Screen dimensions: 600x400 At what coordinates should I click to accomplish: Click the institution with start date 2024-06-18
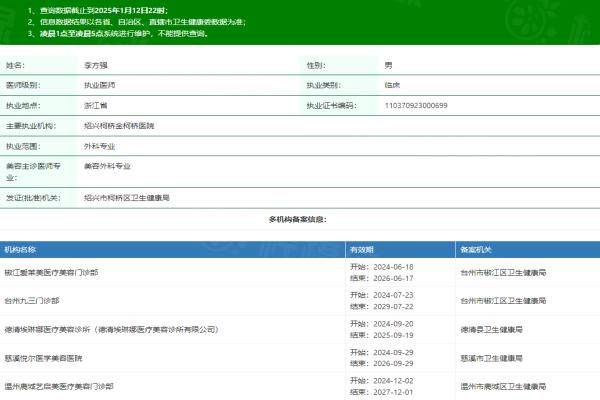coord(51,273)
